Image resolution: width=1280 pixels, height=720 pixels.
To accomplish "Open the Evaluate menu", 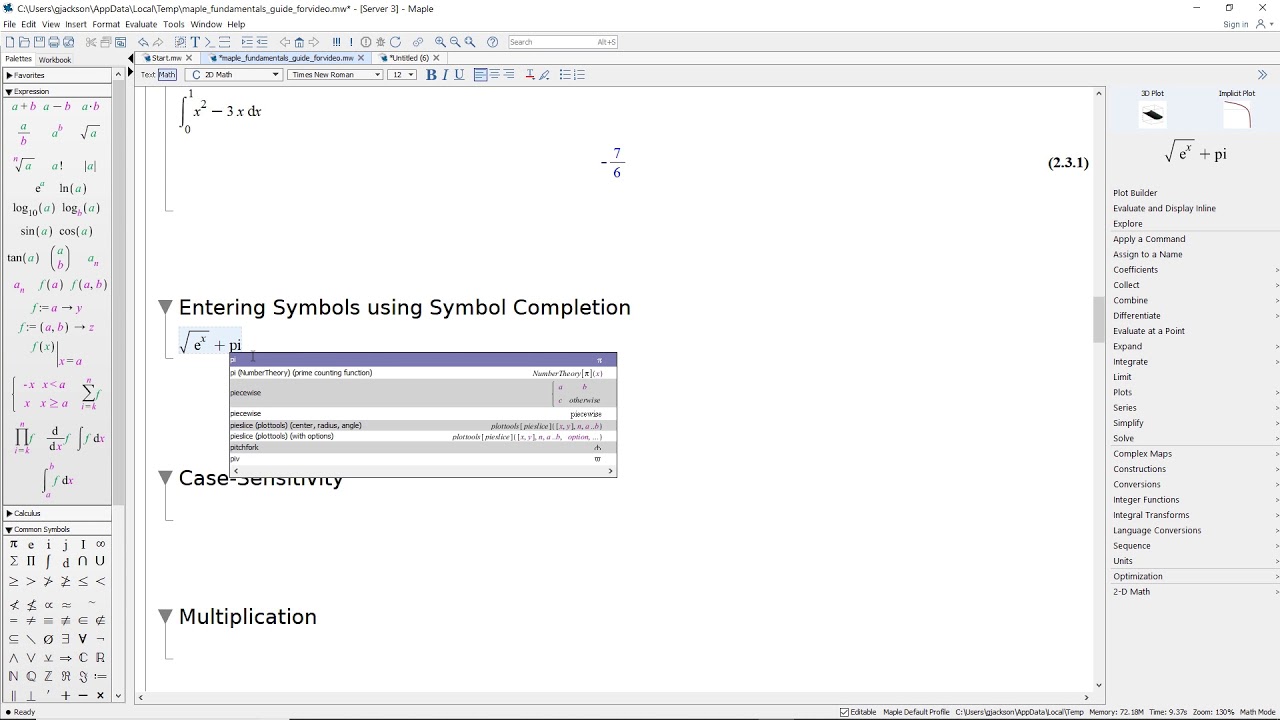I will click(x=141, y=24).
